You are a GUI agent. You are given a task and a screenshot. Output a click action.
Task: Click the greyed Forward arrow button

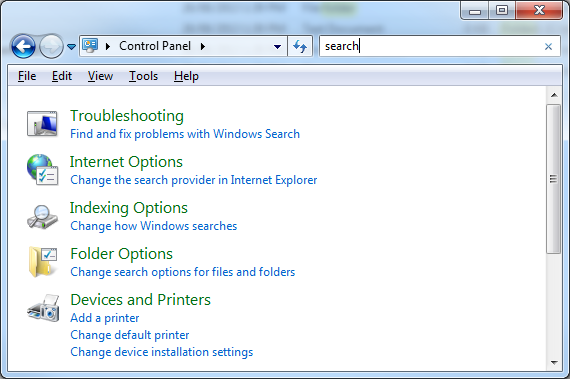click(x=51, y=47)
